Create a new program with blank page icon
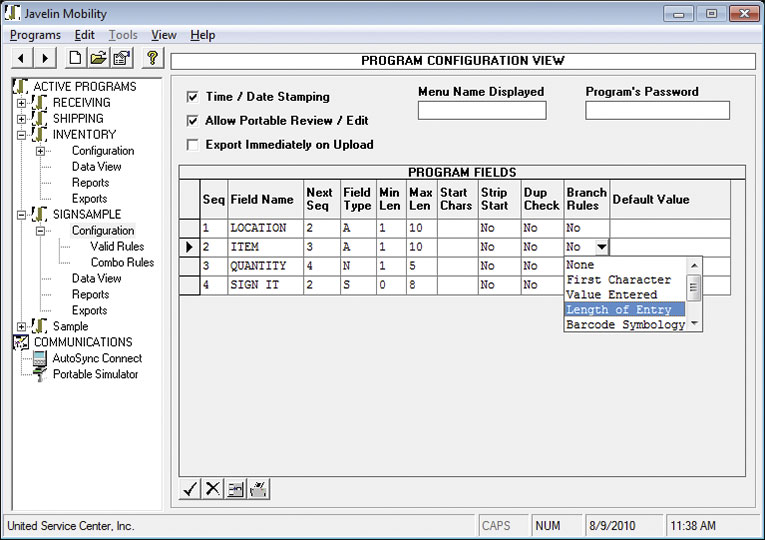Screen dimensions: 765x540 76,59
